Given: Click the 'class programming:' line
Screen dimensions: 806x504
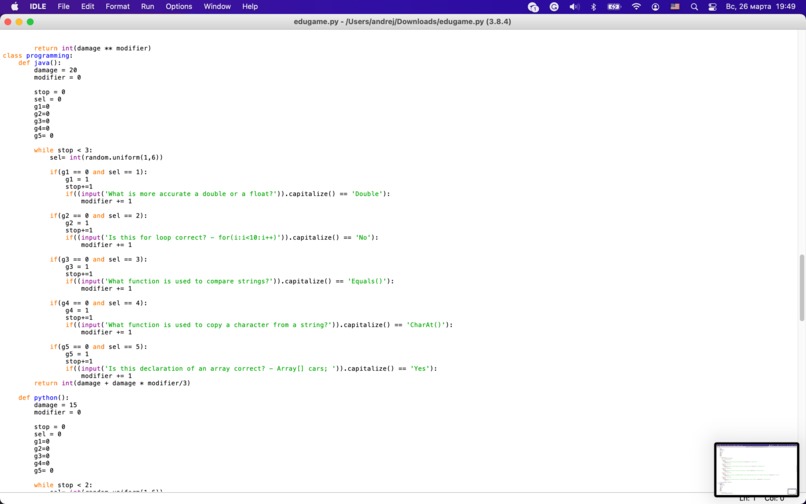Looking at the screenshot, I should 38,56.
